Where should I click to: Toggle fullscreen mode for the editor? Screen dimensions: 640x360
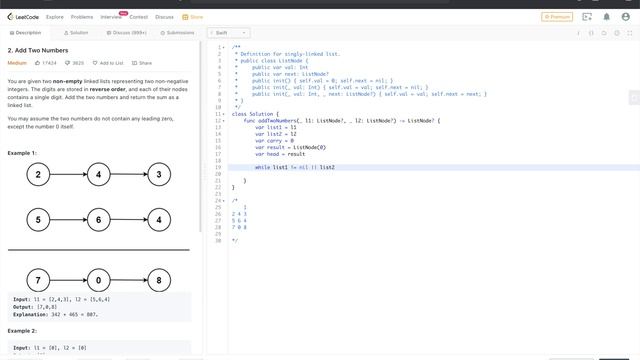pos(630,33)
